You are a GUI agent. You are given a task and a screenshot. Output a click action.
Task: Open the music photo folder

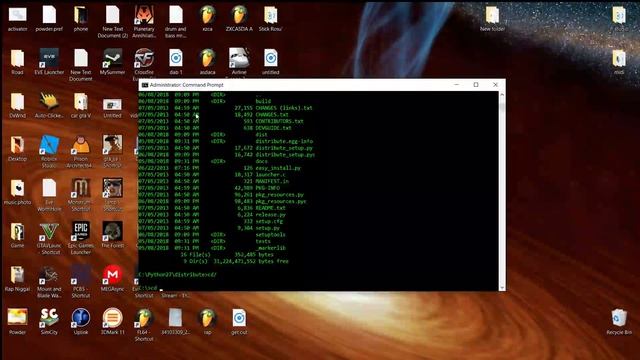(x=18, y=192)
